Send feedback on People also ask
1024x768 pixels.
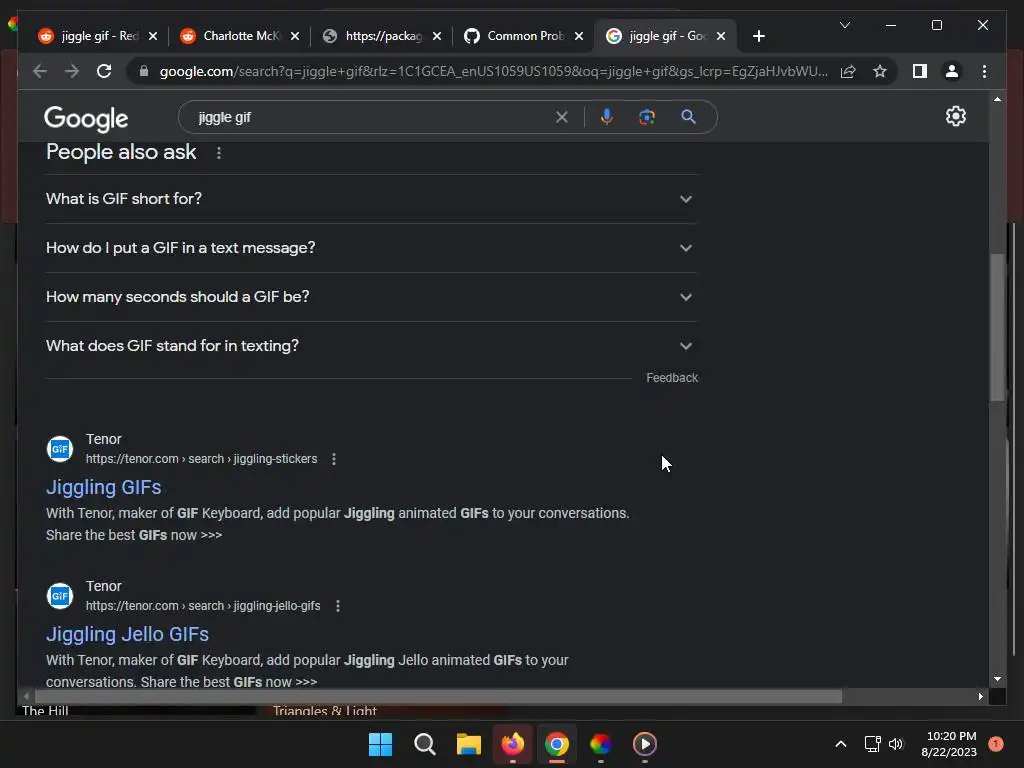[x=672, y=377]
